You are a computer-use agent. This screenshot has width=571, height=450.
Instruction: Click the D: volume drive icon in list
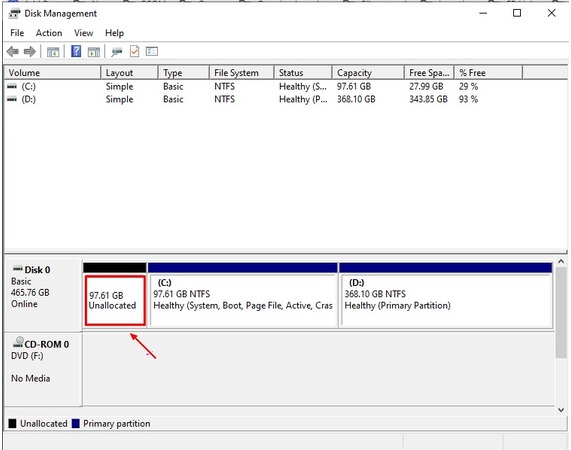(x=12, y=99)
